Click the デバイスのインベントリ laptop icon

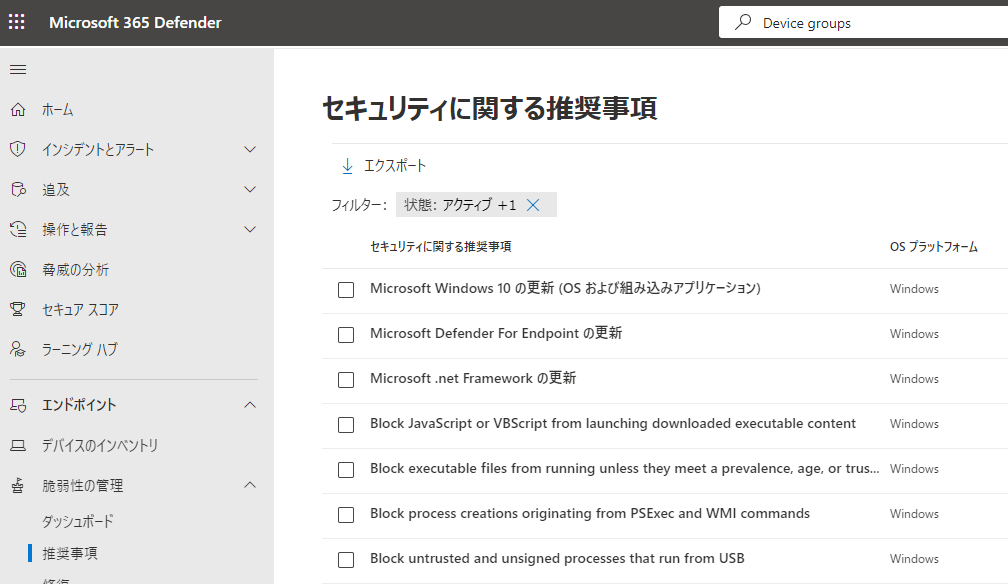point(18,445)
